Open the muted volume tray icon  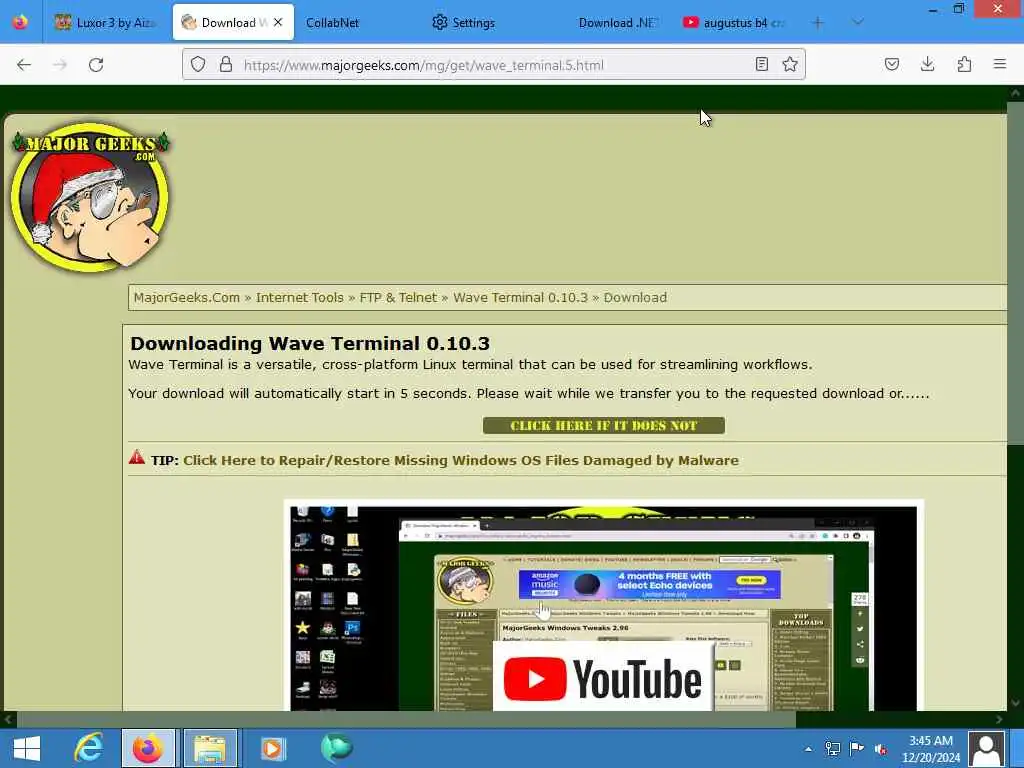881,748
